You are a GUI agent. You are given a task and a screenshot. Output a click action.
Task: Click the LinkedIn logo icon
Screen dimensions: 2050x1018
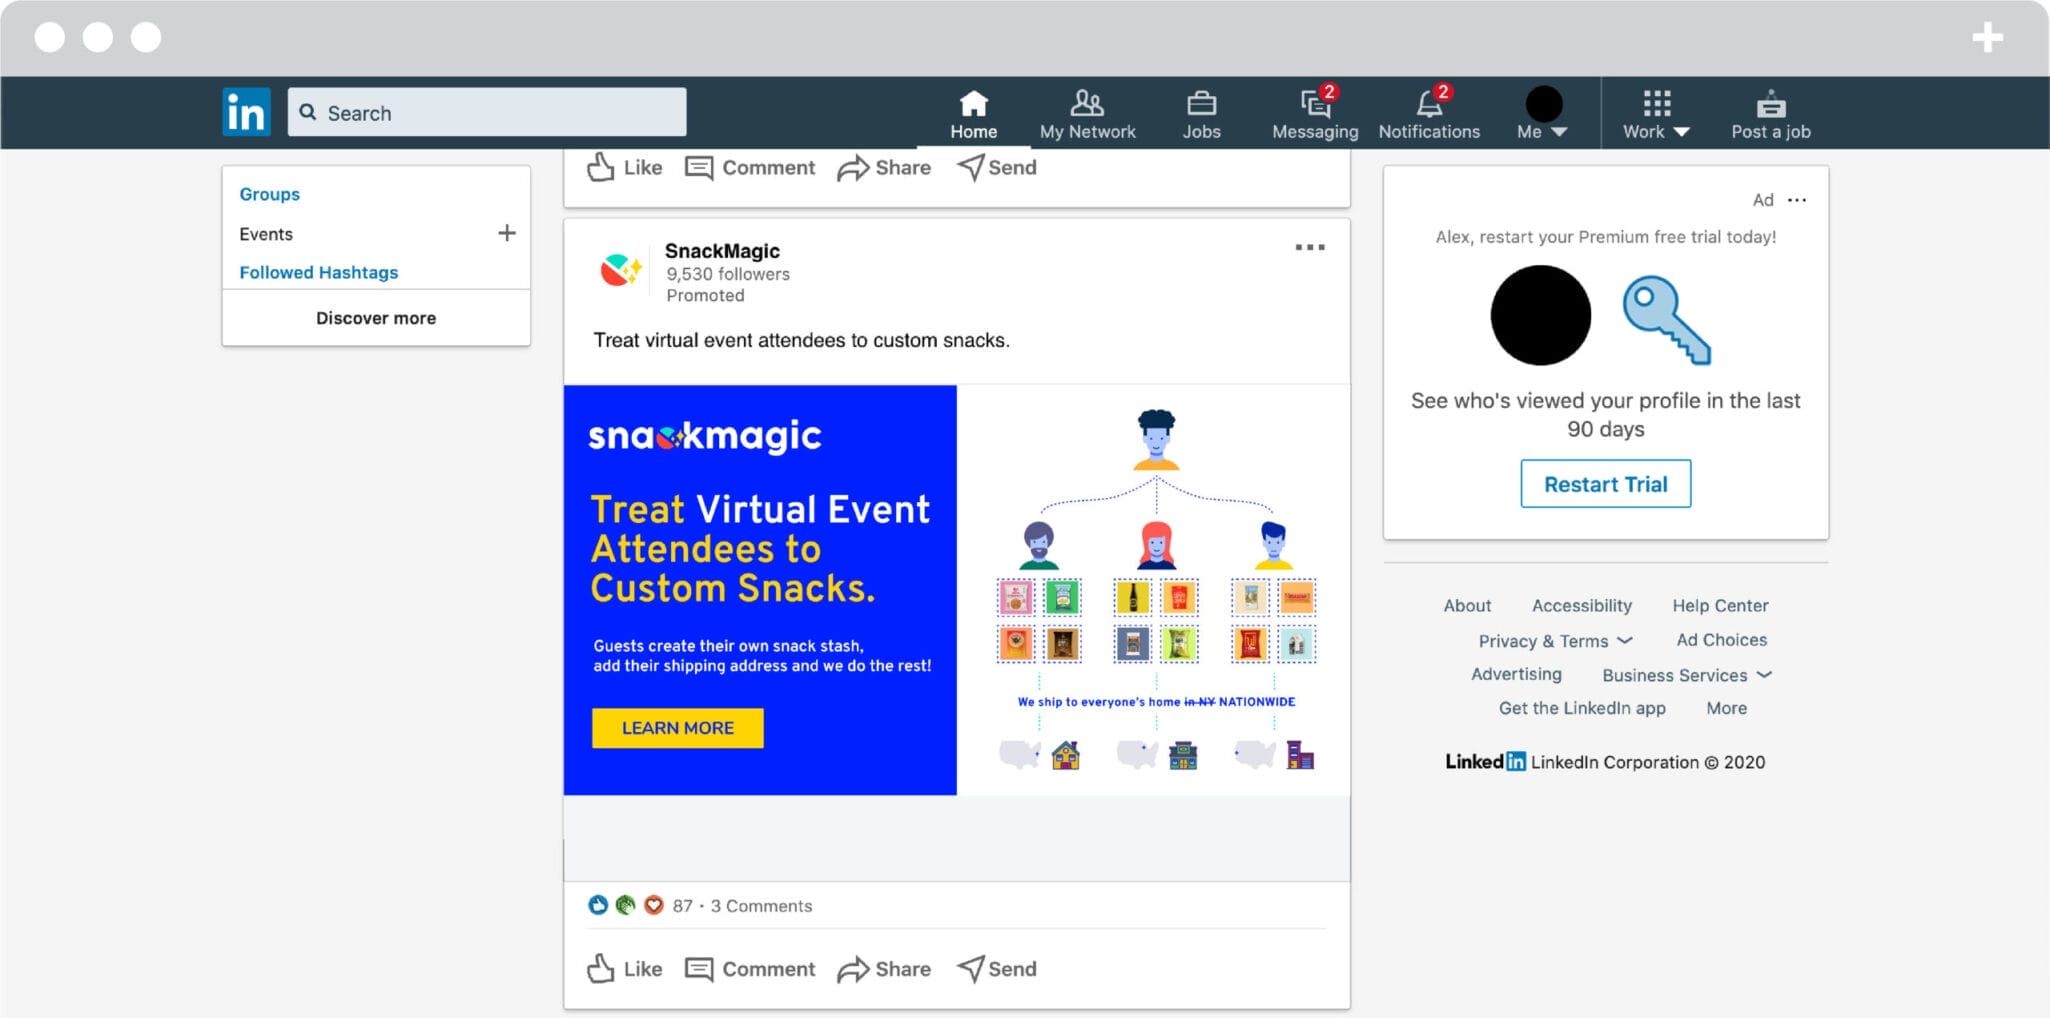(246, 112)
